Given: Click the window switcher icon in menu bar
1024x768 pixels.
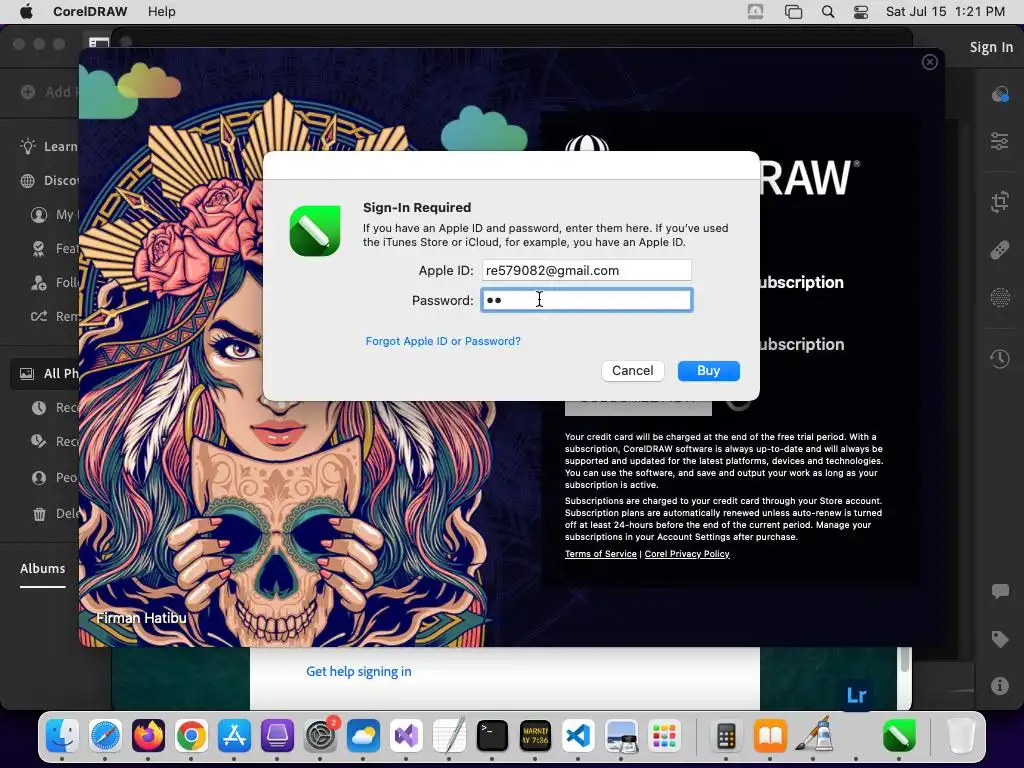Looking at the screenshot, I should pyautogui.click(x=793, y=12).
